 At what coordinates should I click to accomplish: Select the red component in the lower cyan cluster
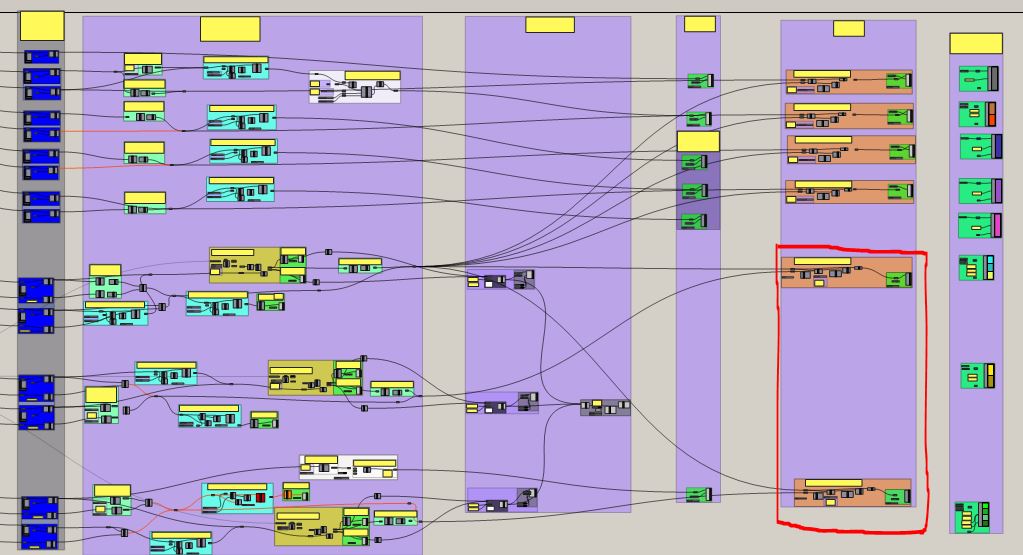coord(261,498)
